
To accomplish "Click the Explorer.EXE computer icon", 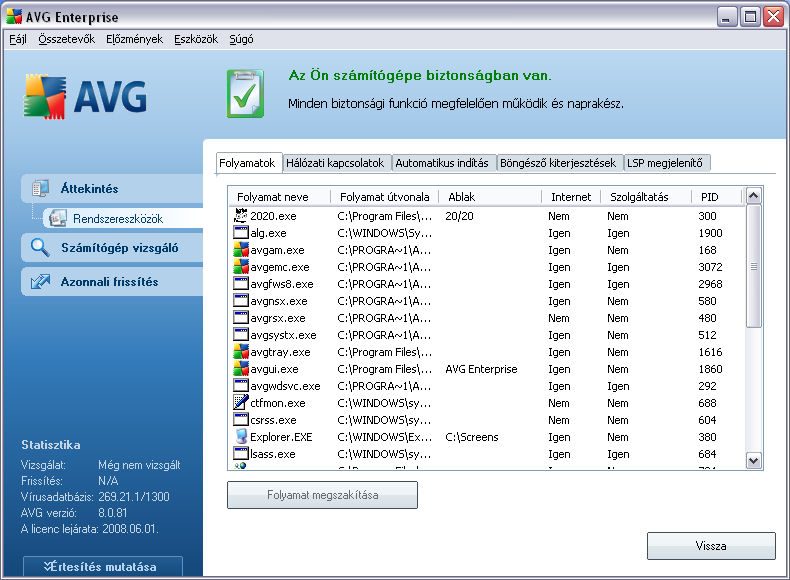I will pos(241,437).
